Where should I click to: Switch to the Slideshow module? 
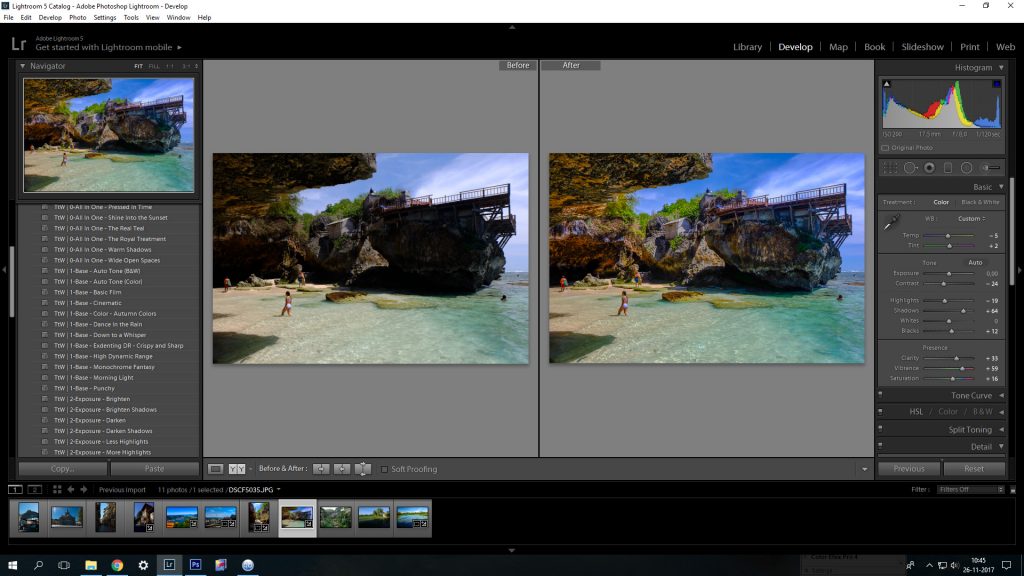[922, 47]
